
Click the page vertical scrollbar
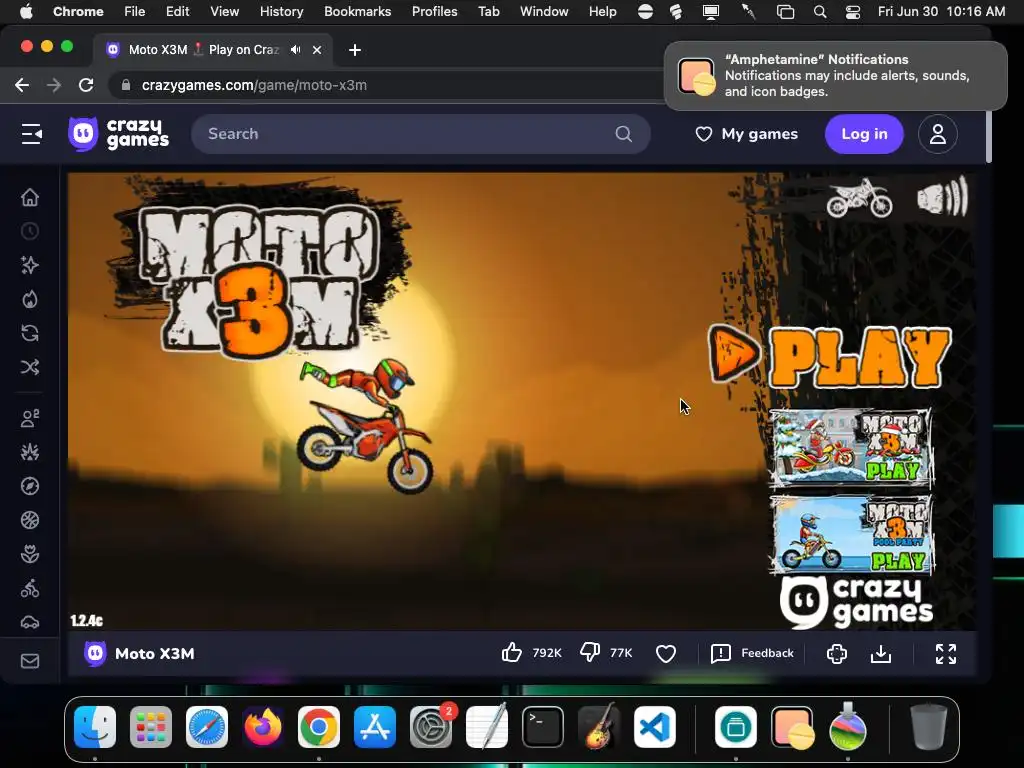(x=988, y=136)
